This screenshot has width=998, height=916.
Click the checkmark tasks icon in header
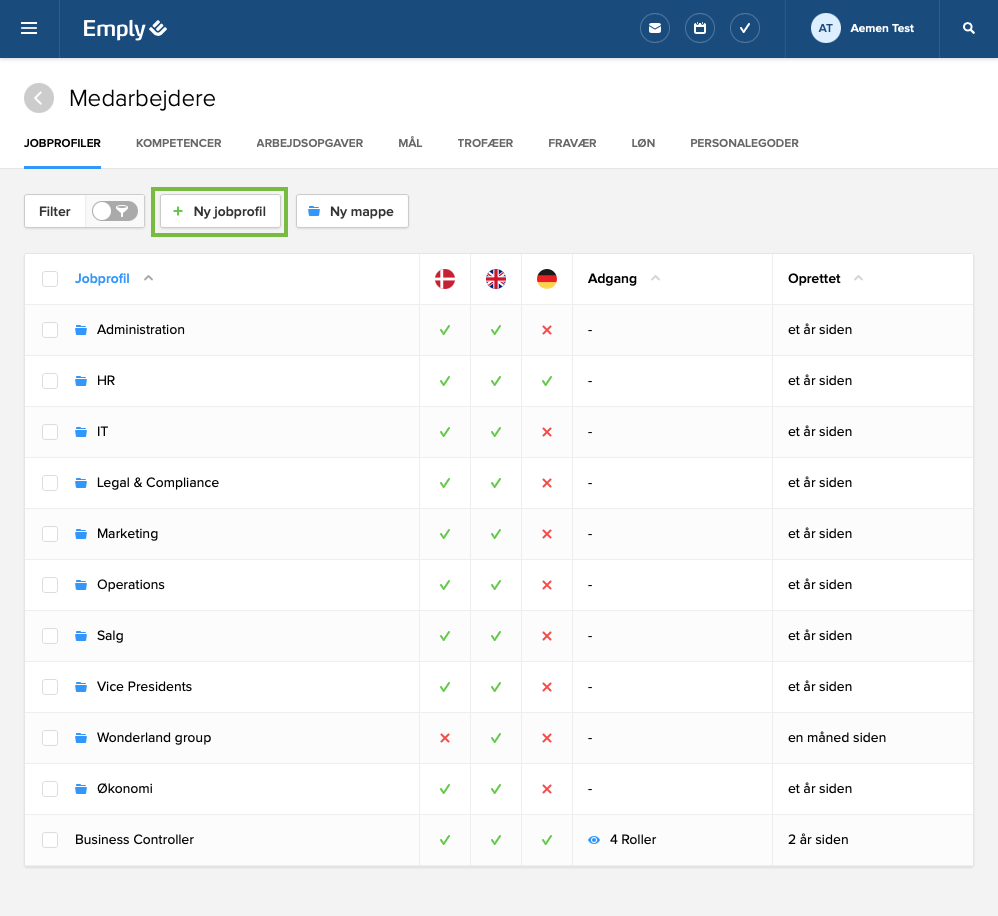click(x=745, y=29)
